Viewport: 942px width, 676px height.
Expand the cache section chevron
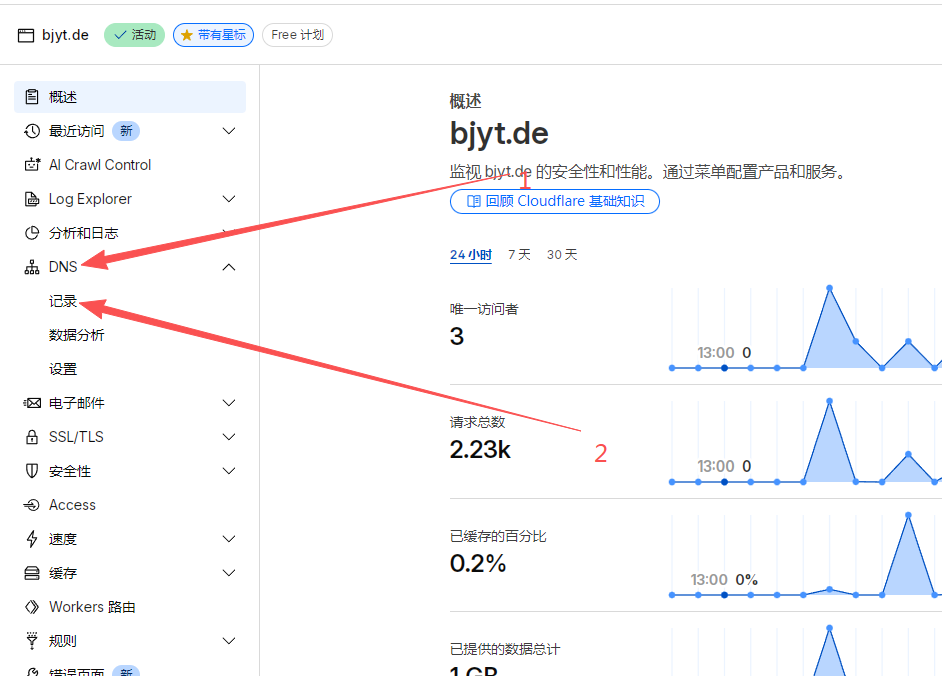coord(229,573)
